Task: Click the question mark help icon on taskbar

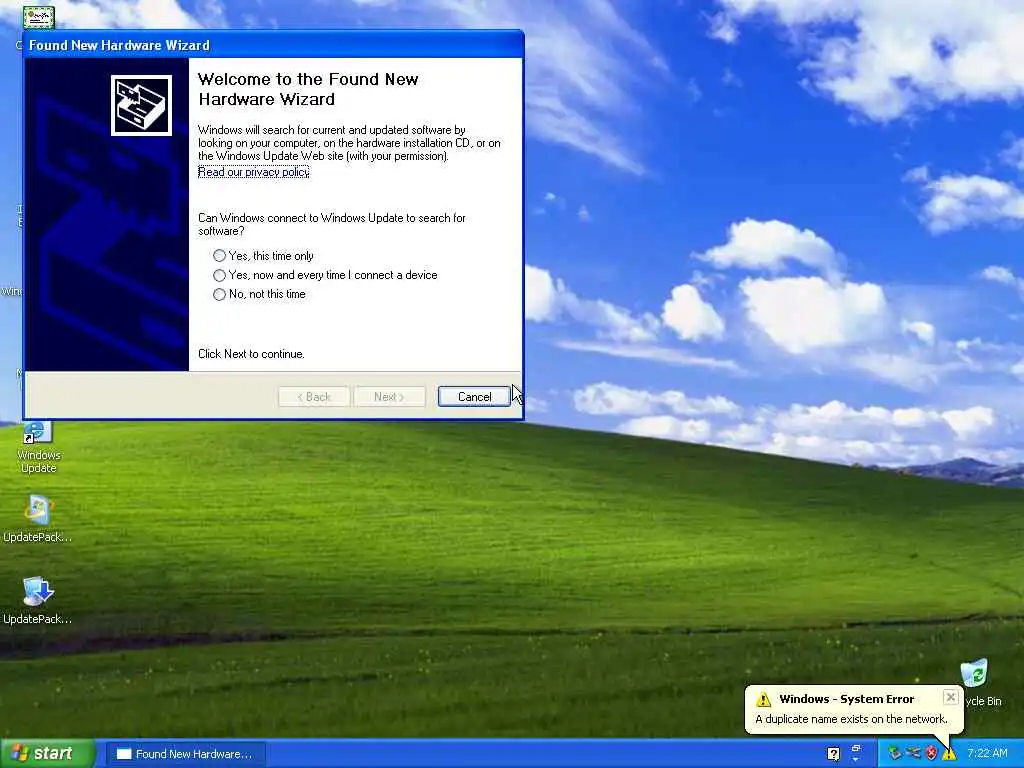Action: pos(833,754)
